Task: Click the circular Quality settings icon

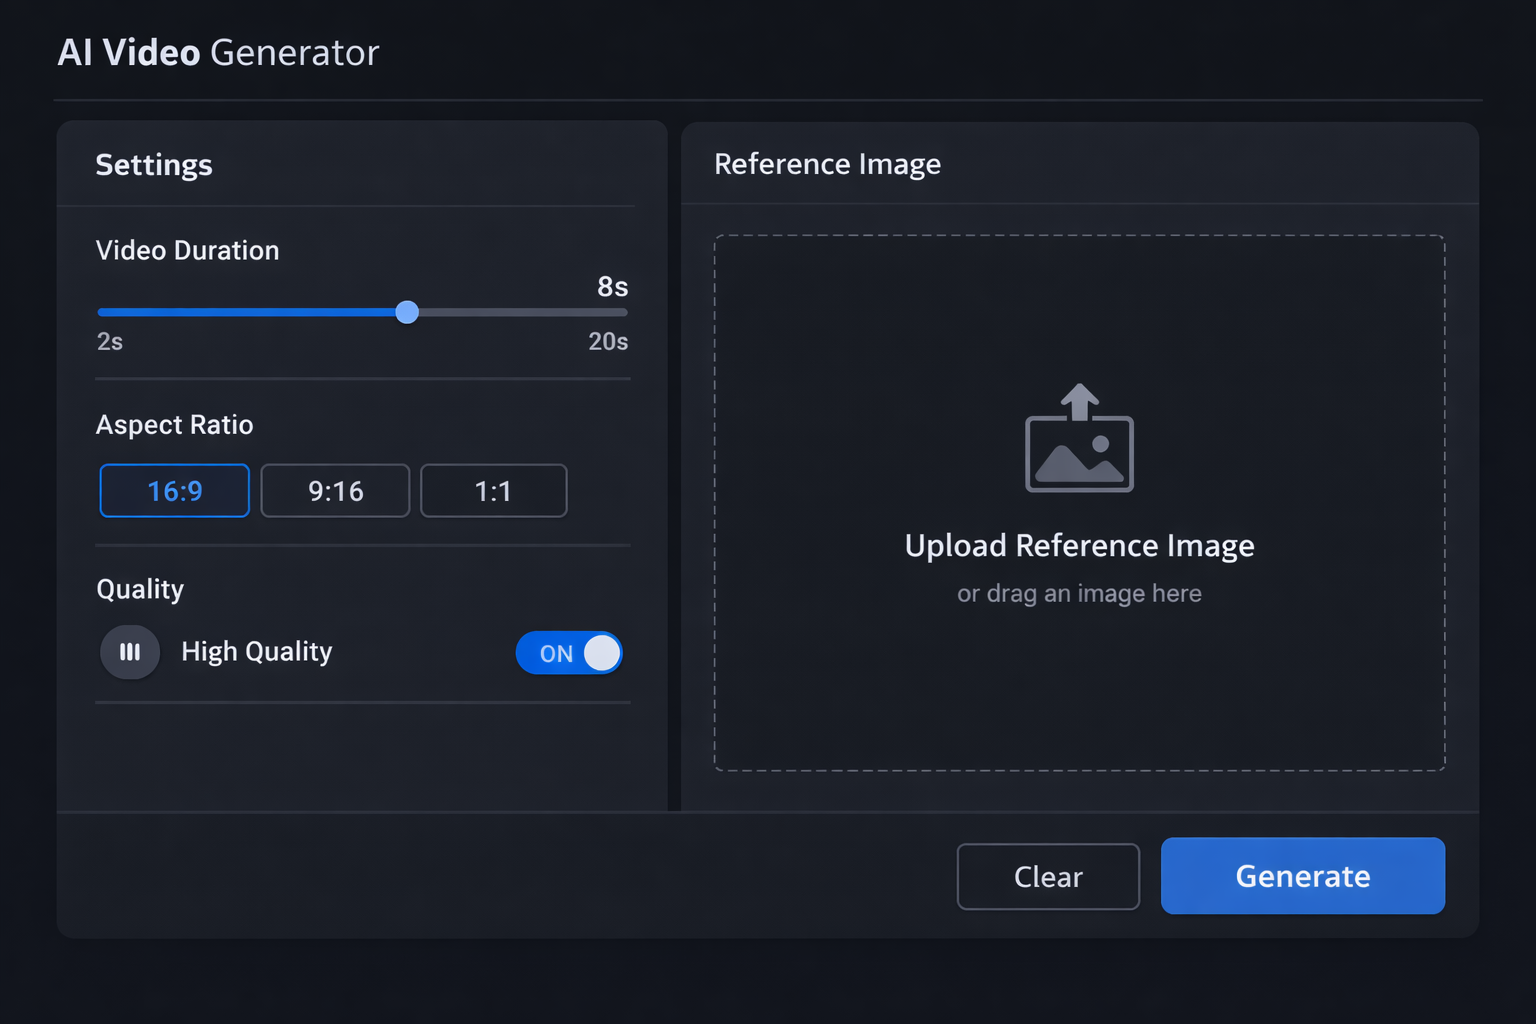Action: pyautogui.click(x=129, y=652)
